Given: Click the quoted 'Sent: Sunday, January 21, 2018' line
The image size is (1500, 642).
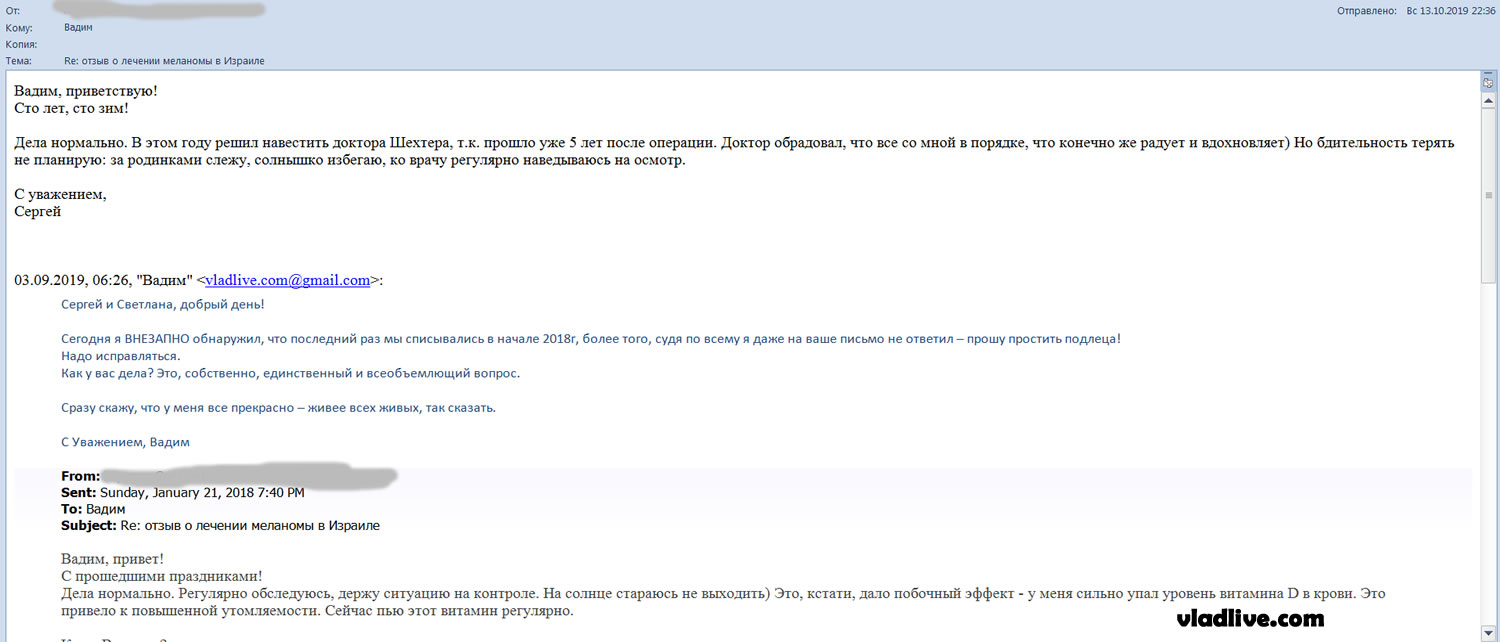Looking at the screenshot, I should pyautogui.click(x=183, y=493).
